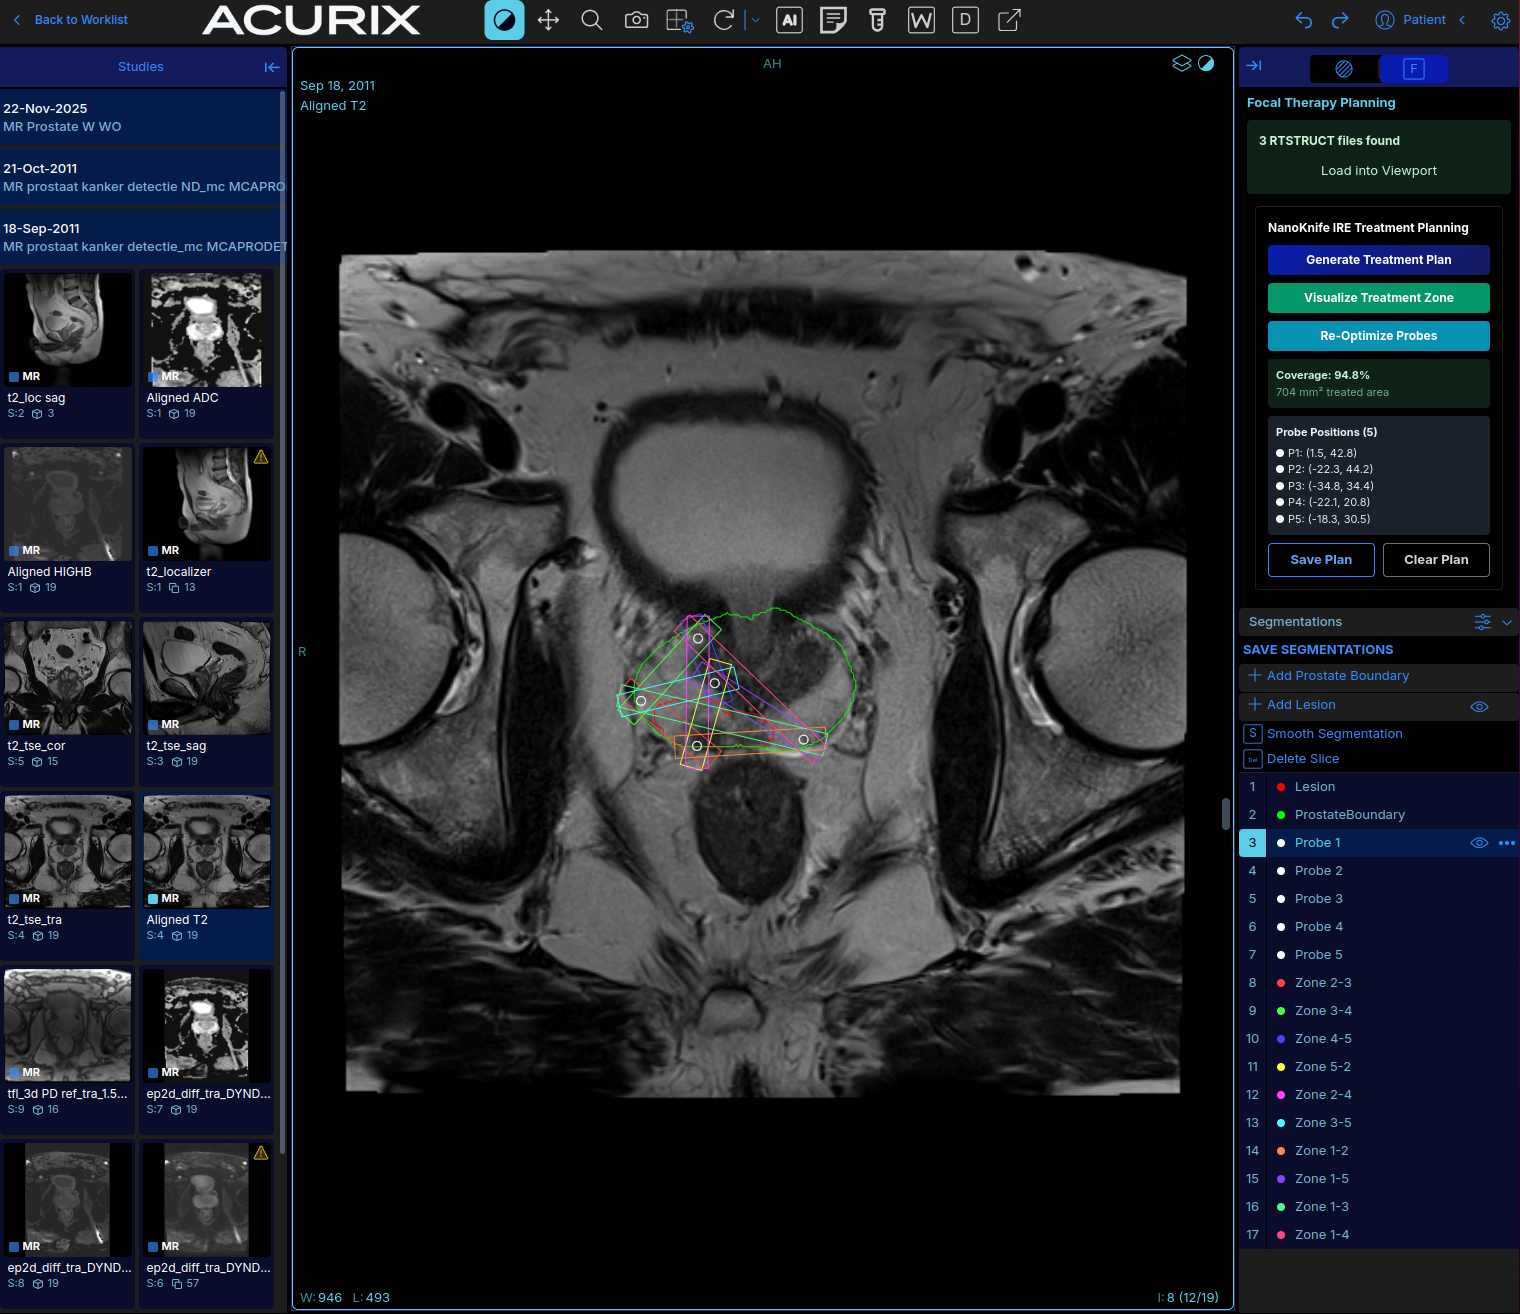This screenshot has width=1520, height=1314.
Task: Open the layout grid settings tool
Action: [679, 20]
